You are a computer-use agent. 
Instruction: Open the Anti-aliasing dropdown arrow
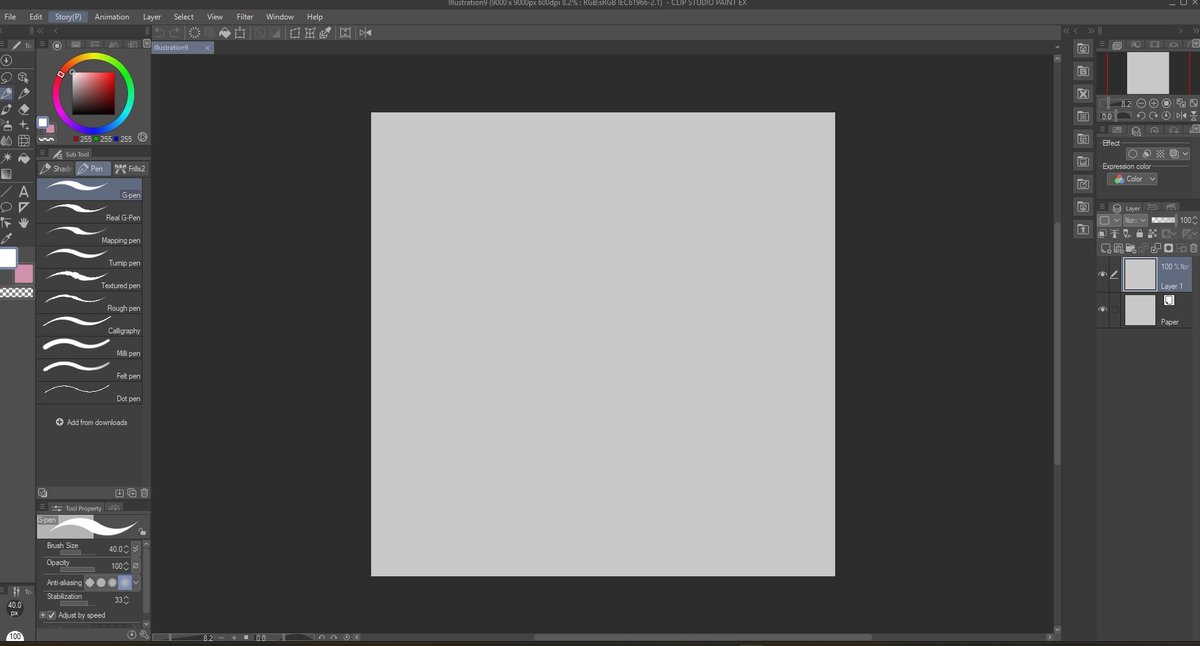(136, 582)
